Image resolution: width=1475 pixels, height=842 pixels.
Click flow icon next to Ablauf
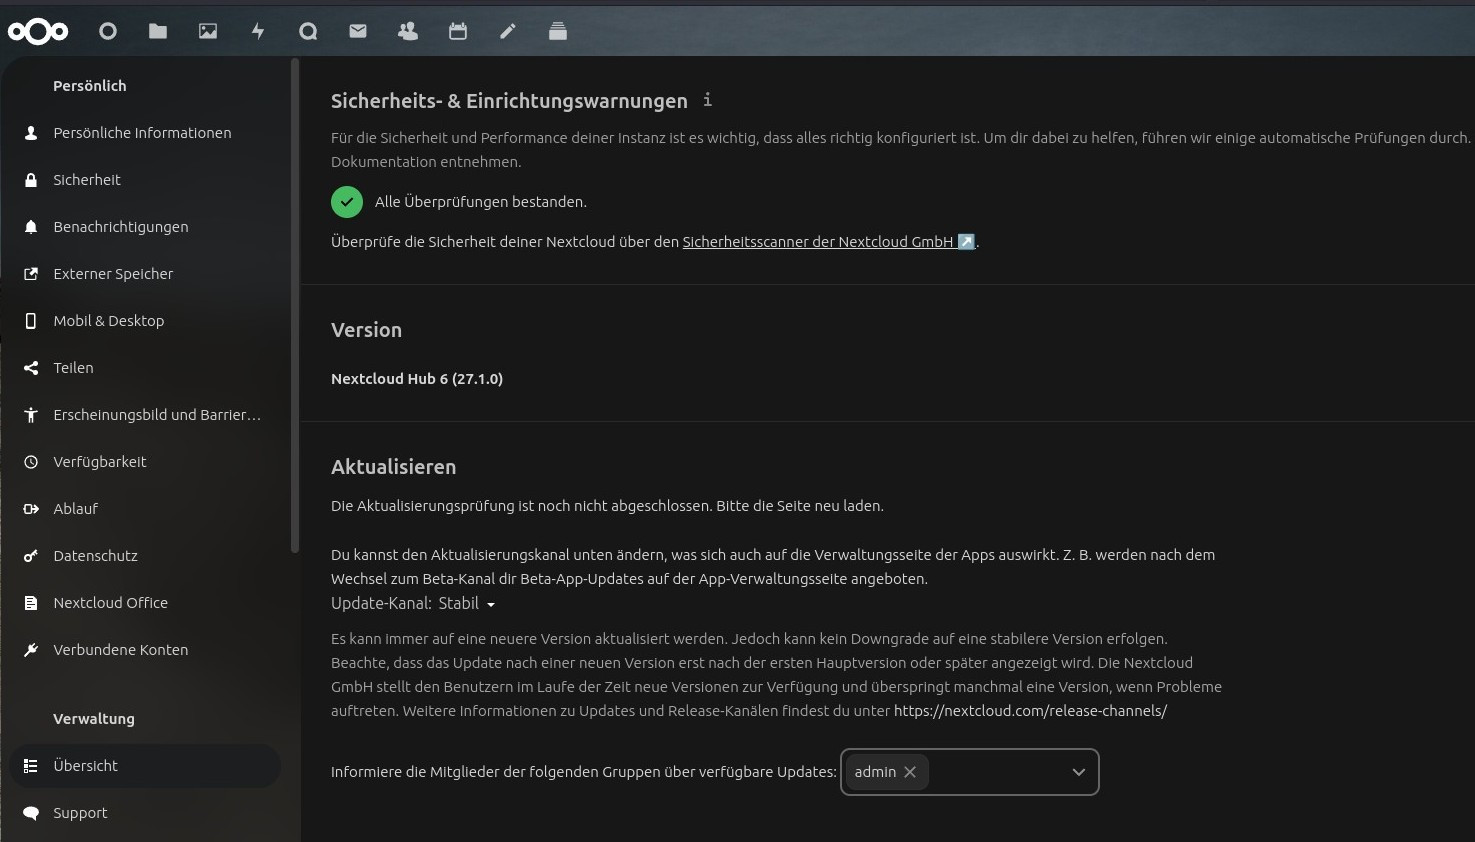click(31, 509)
